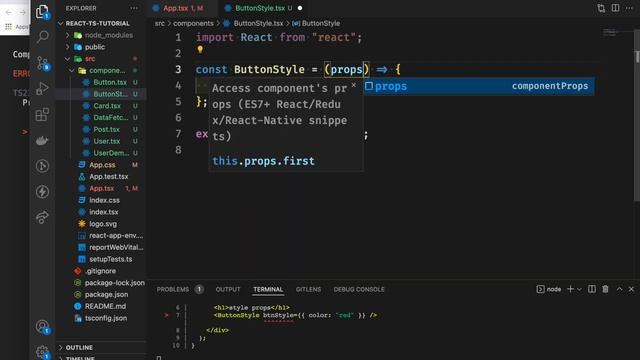Screen dimensions: 640x360
Task: Open the new terminal profile dropdown arrow
Action: [x=579, y=289]
